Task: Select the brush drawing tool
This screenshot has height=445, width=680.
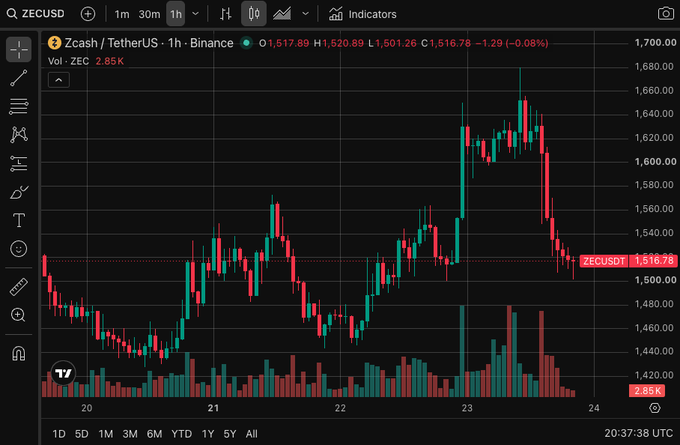Action: 19,192
